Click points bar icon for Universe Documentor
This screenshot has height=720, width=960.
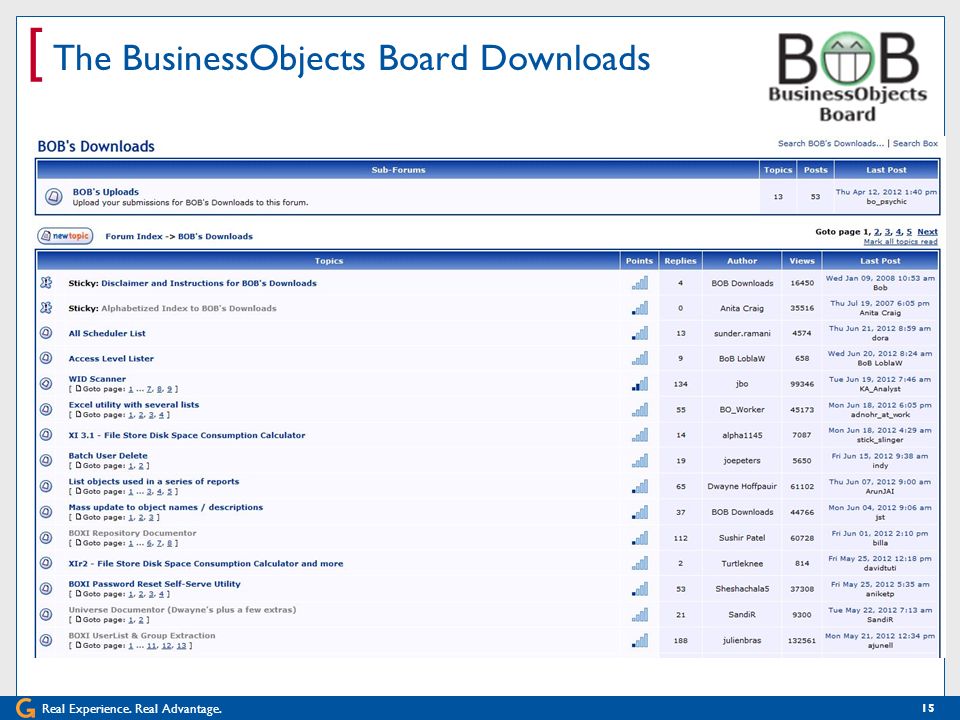pos(640,614)
